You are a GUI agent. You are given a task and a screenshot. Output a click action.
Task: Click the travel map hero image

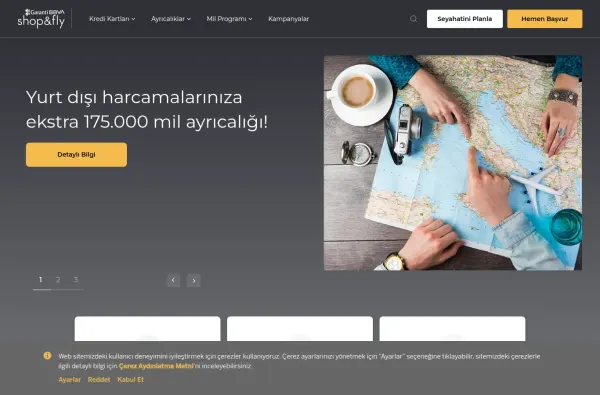(453, 163)
